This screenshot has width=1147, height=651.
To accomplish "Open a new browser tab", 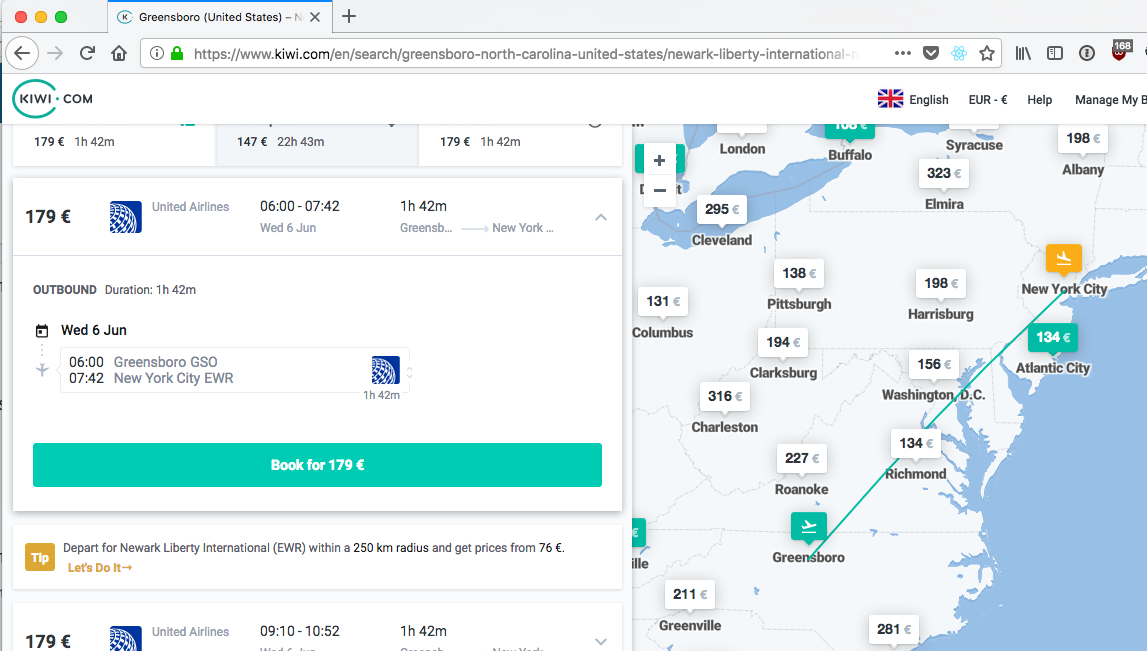I will 349,16.
